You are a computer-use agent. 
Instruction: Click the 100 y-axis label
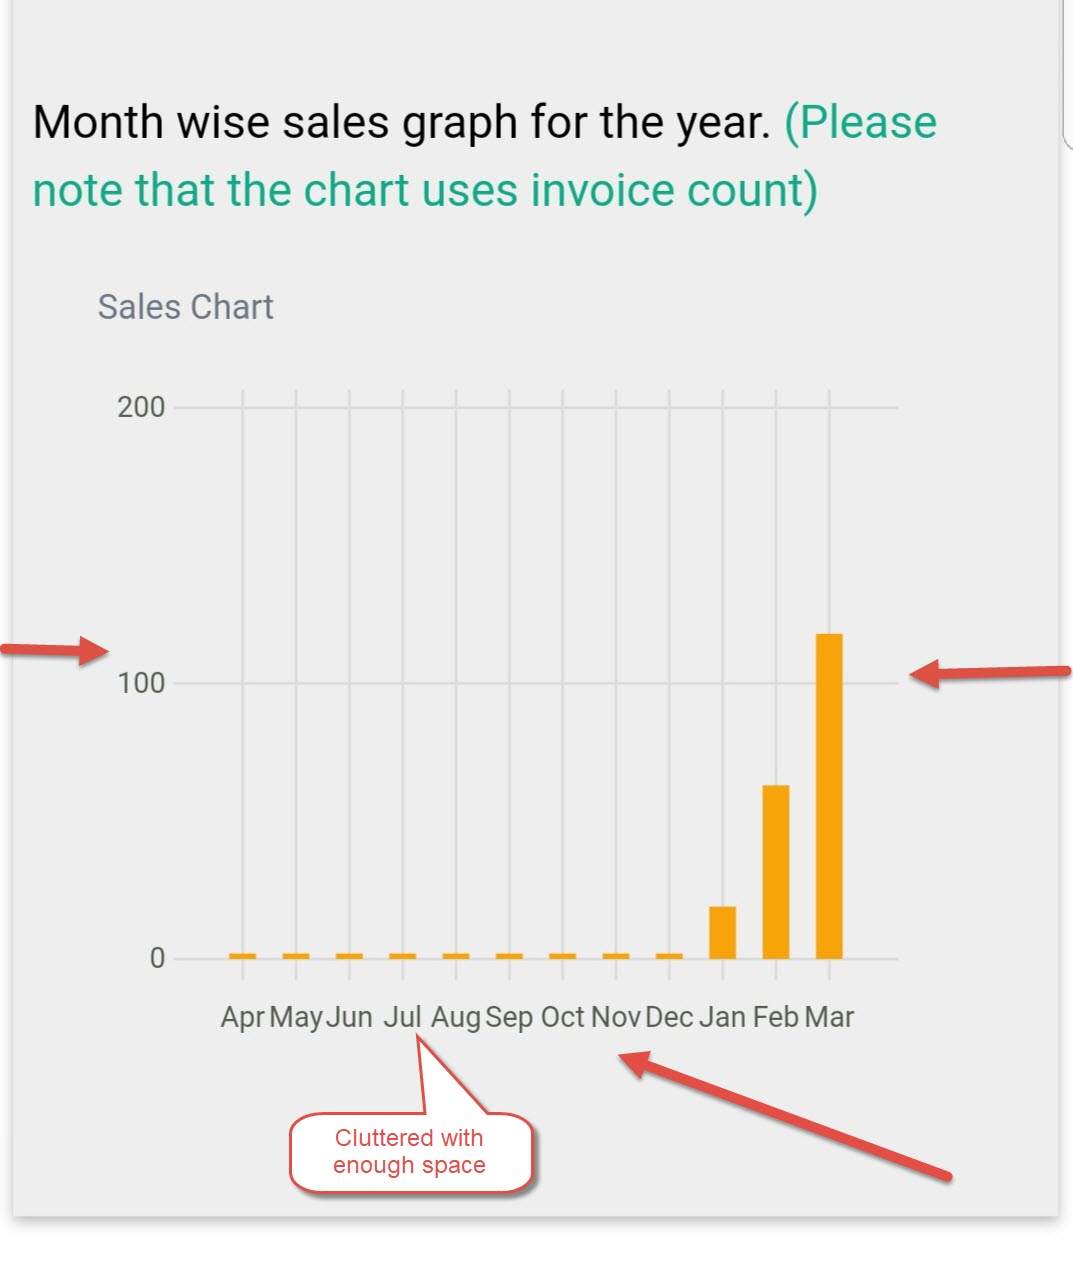(141, 683)
